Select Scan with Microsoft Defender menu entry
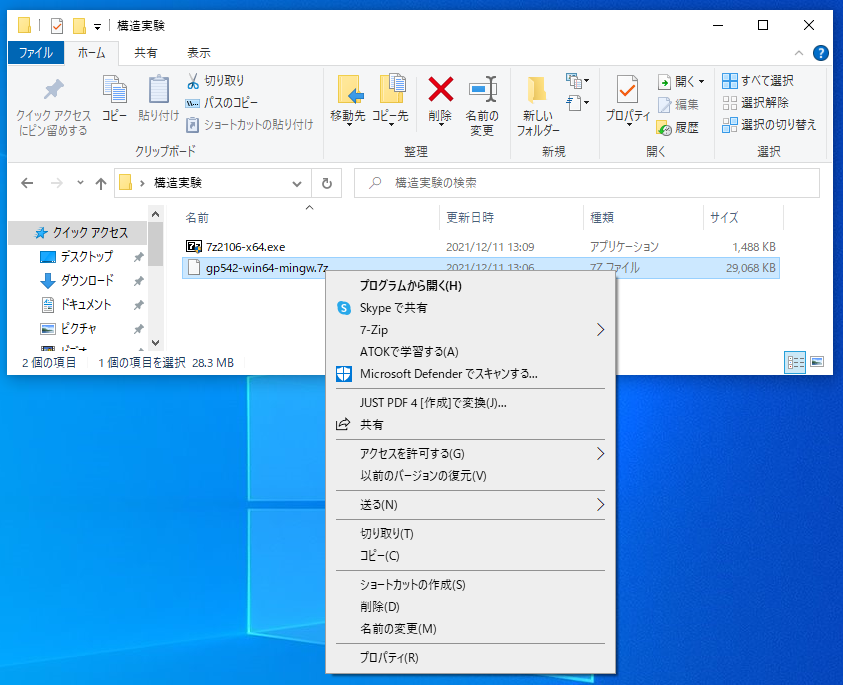 pos(448,374)
